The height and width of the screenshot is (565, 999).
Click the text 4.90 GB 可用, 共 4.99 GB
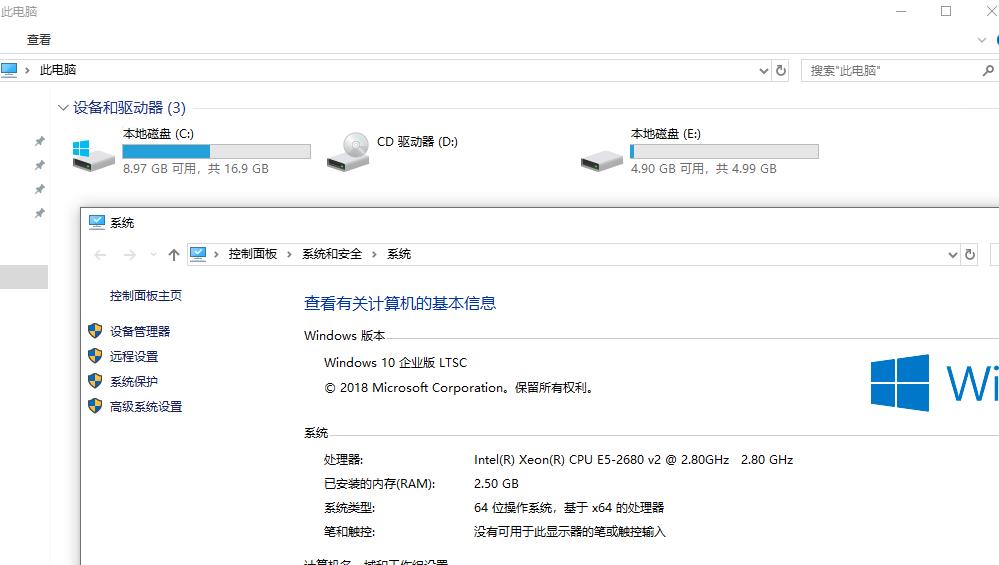703,169
